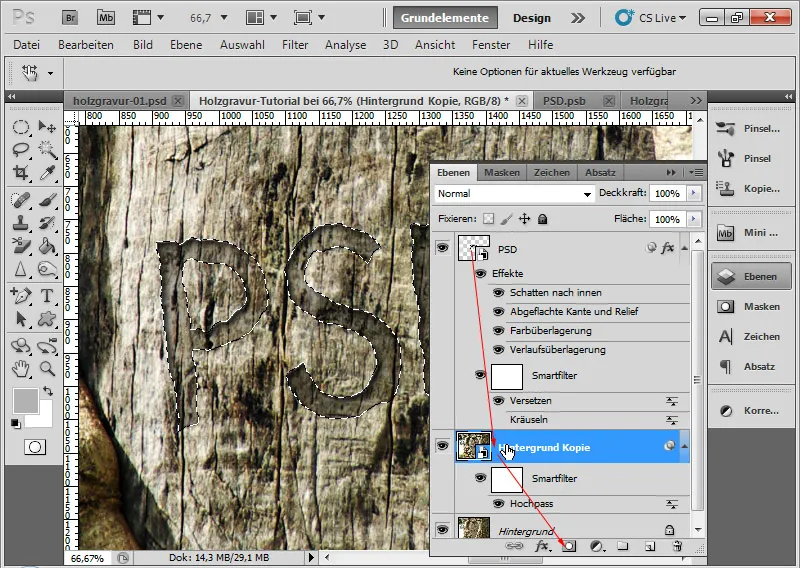Toggle Hochpass smart filter visibility

click(x=498, y=504)
